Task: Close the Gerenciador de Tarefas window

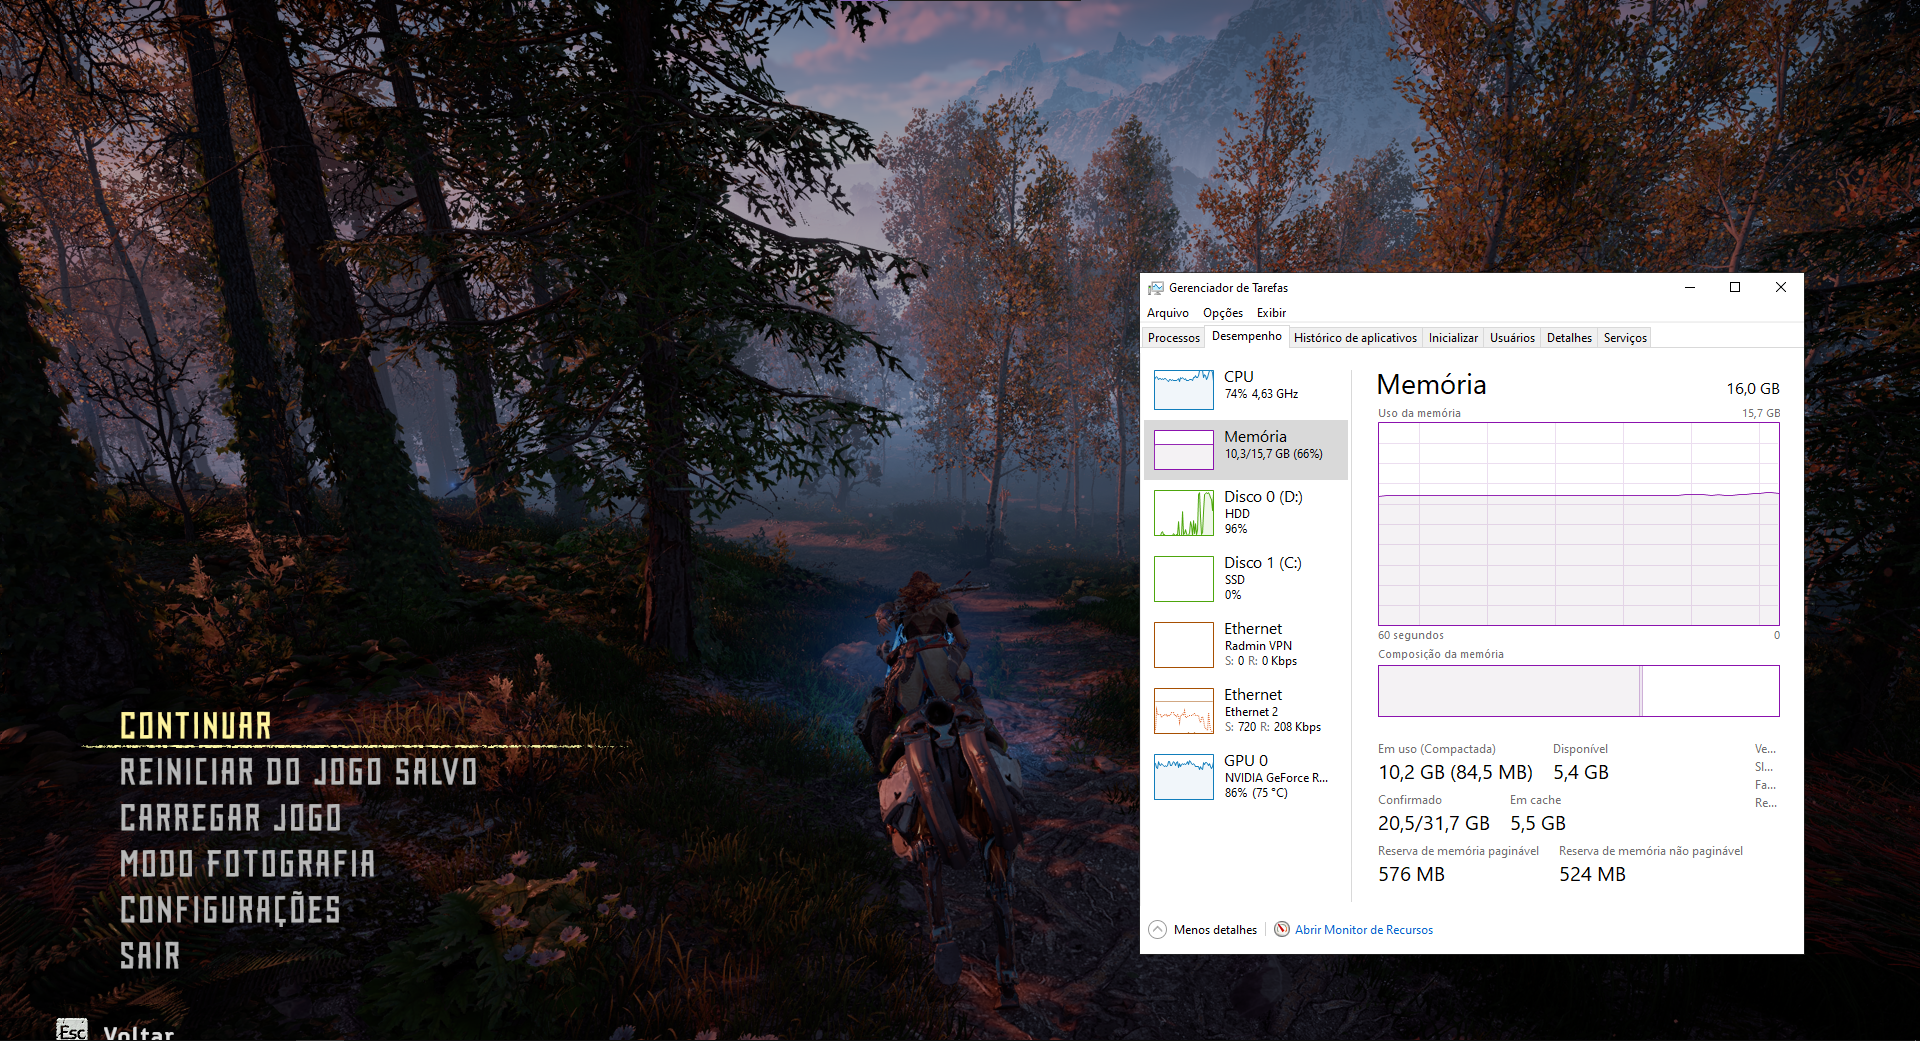Action: click(1780, 287)
